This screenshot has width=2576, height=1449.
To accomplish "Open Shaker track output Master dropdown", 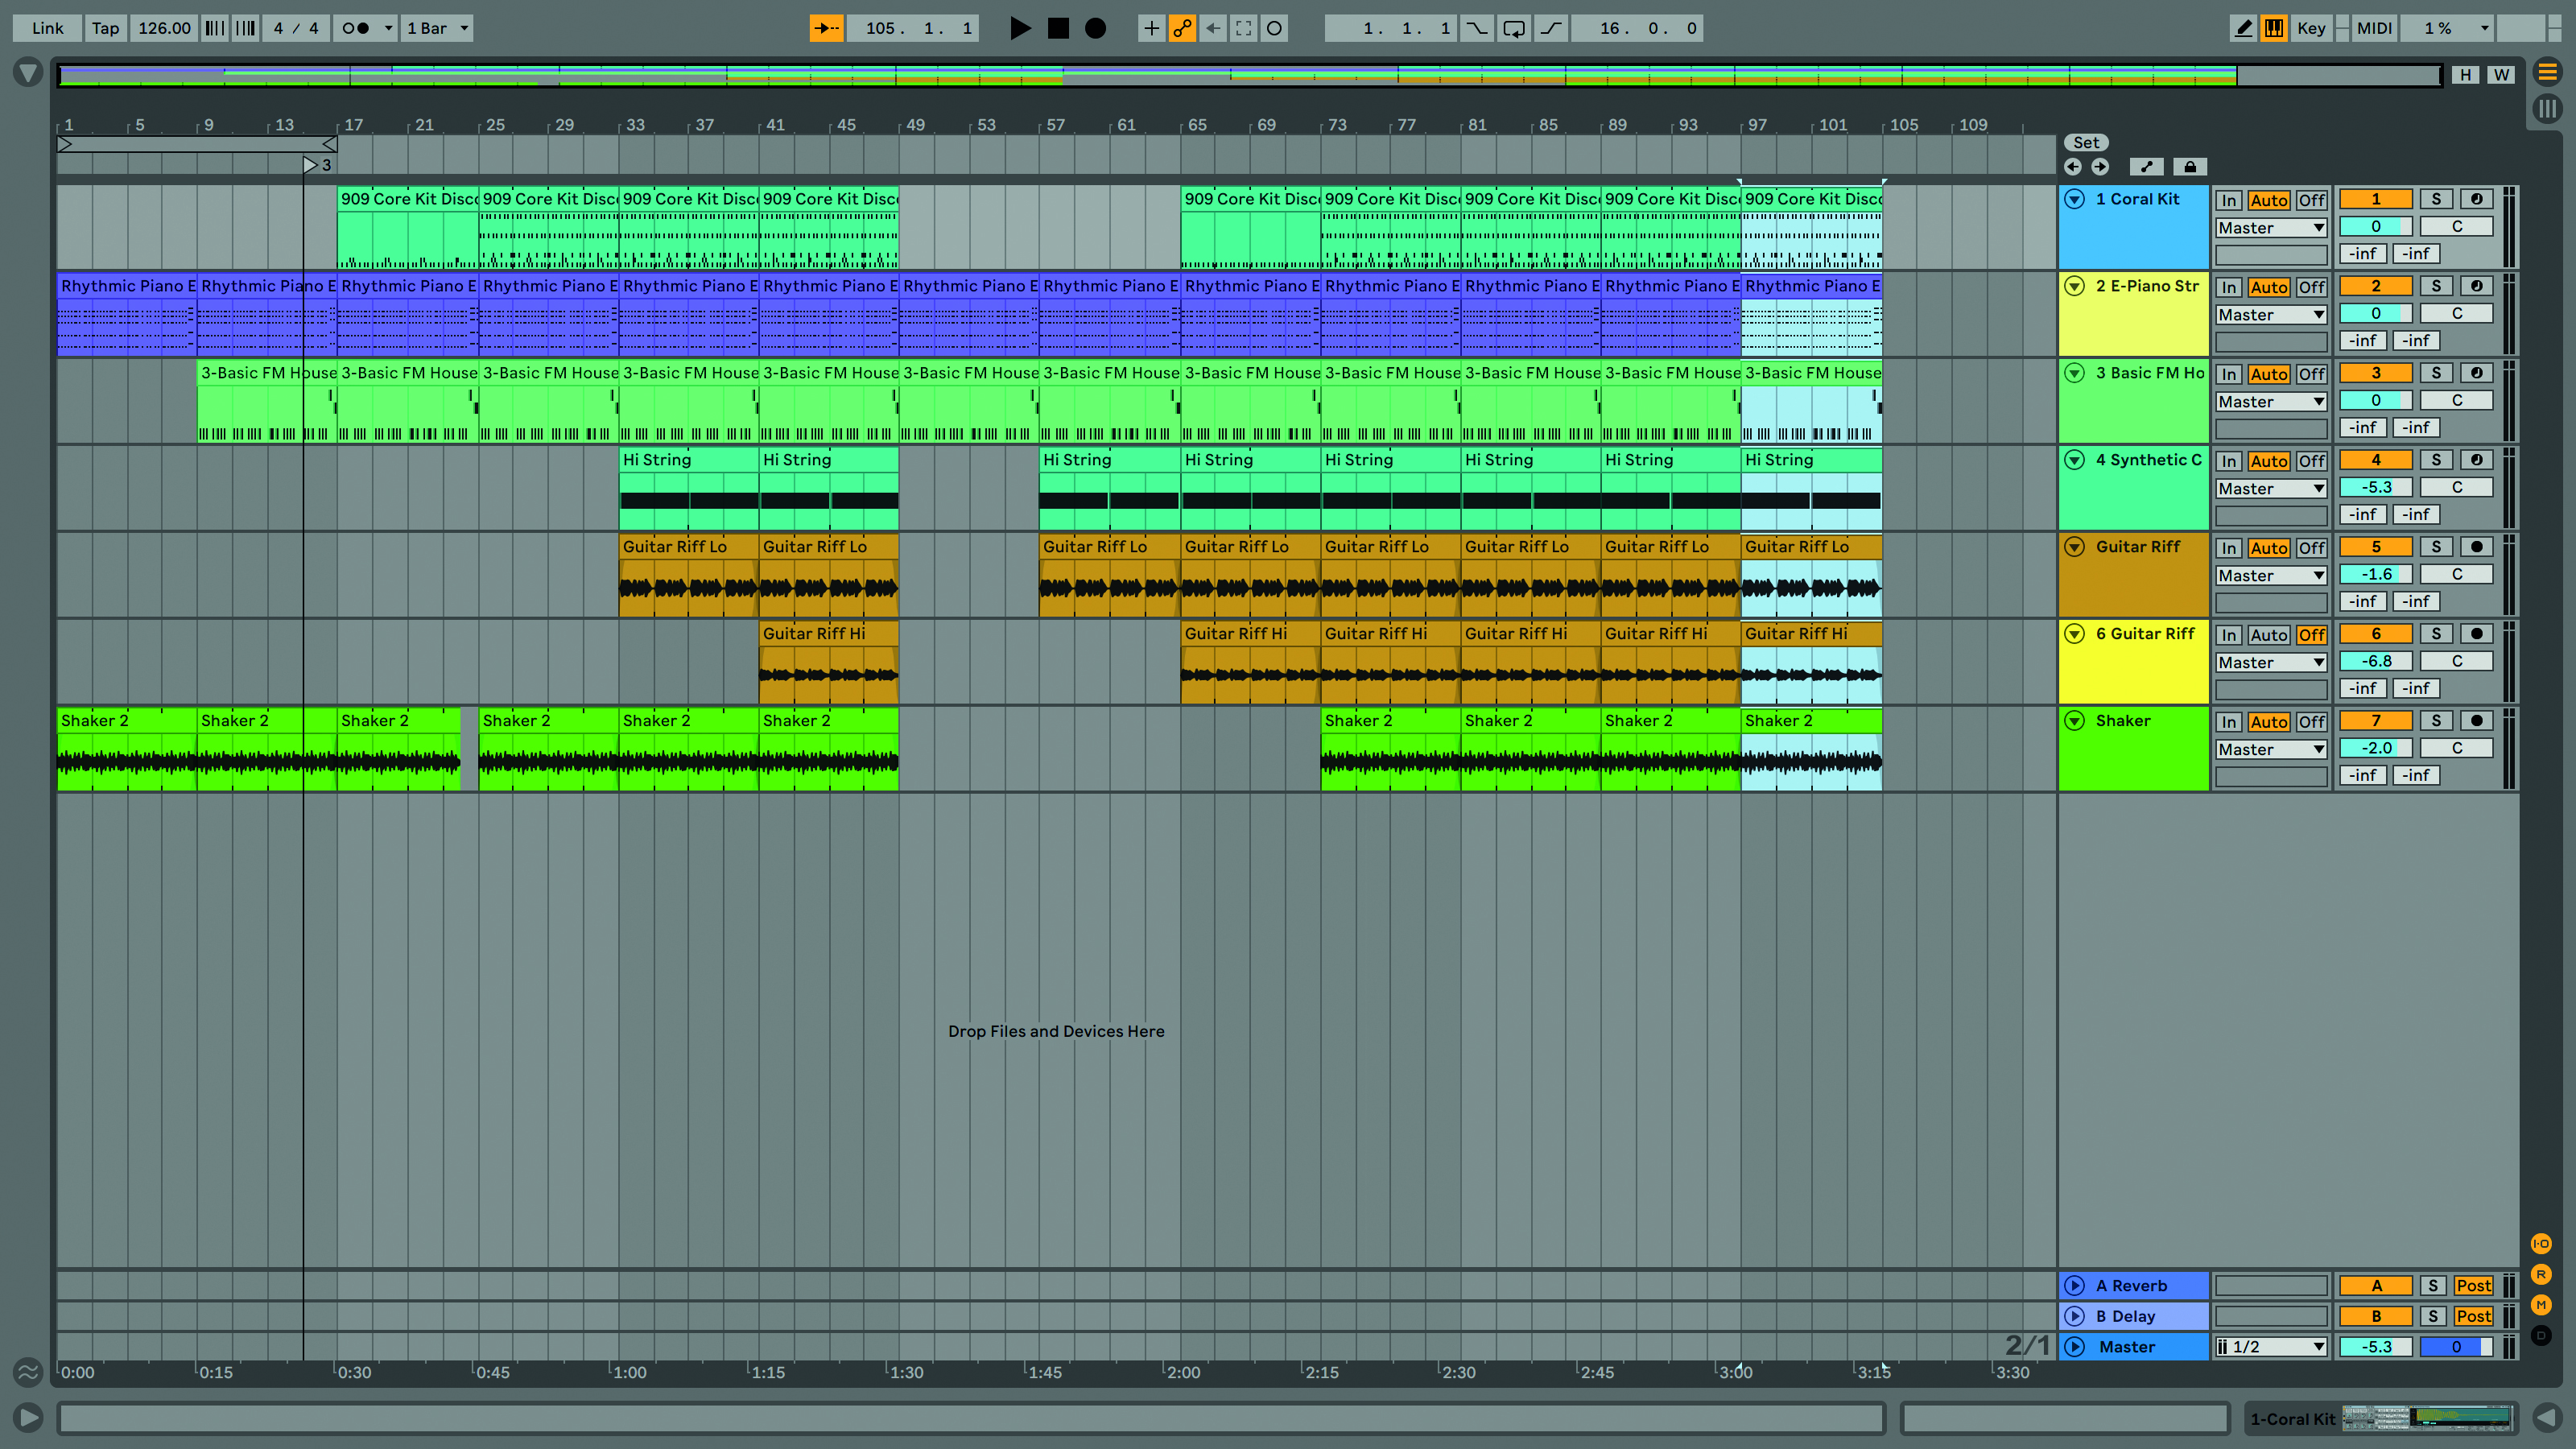I will click(x=2271, y=750).
